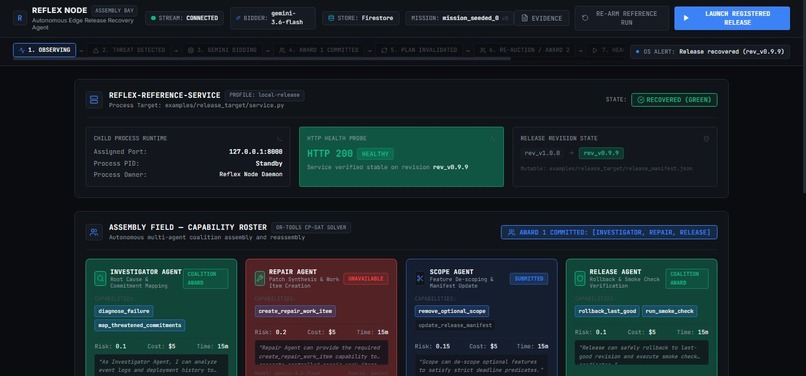Click the update_release_manifest capability chip

click(455, 325)
